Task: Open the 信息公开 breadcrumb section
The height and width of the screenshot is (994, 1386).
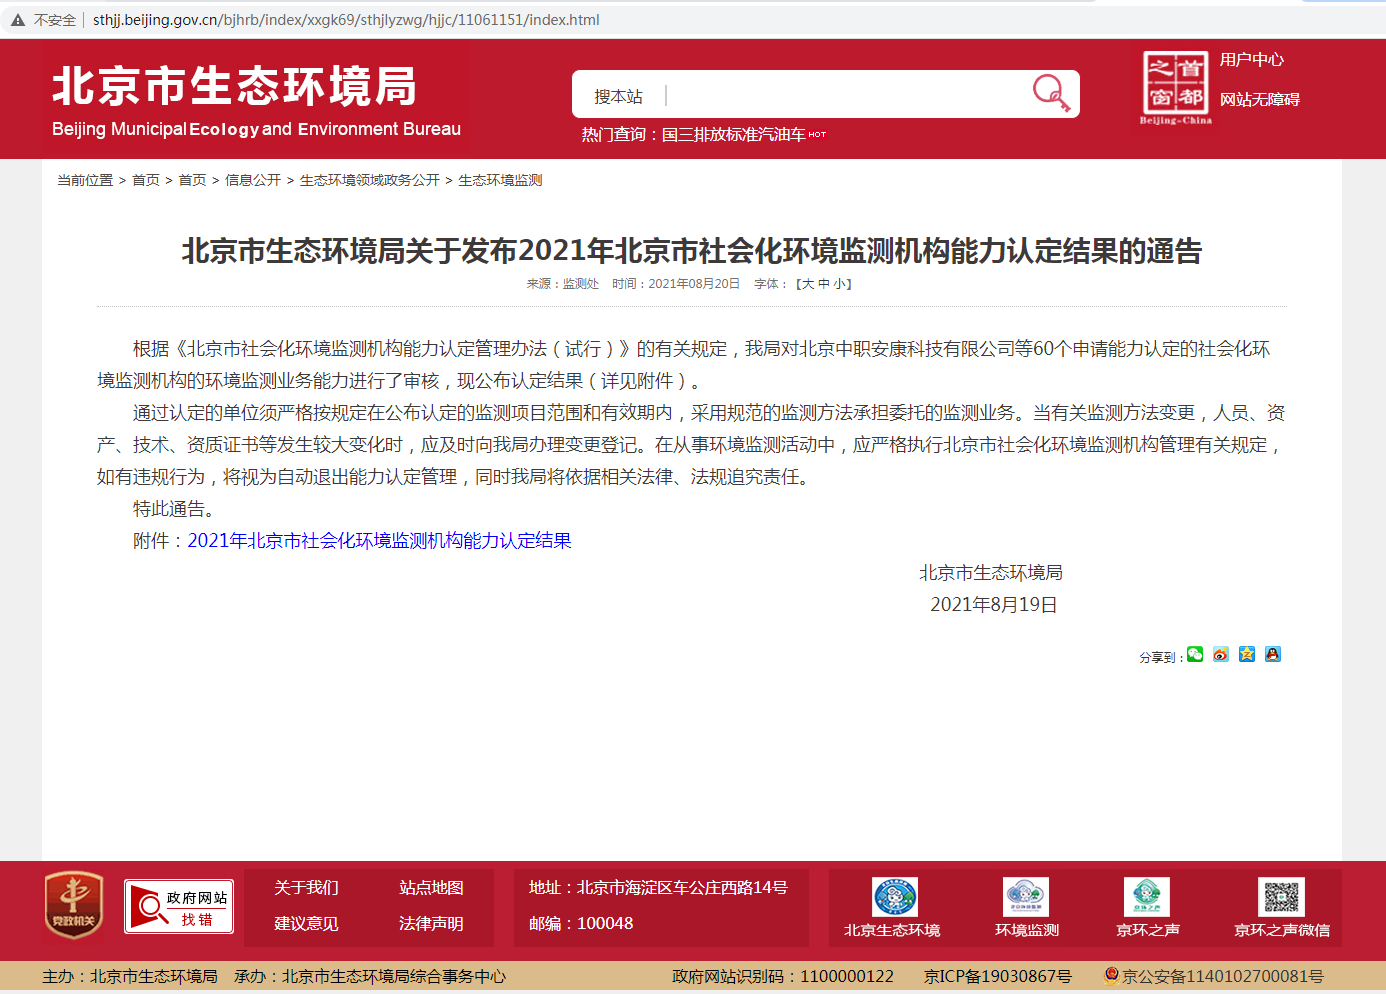Action: [x=253, y=181]
